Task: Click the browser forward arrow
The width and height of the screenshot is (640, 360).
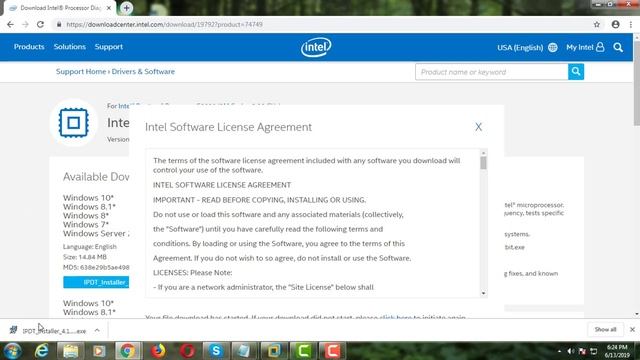Action: 25,24
